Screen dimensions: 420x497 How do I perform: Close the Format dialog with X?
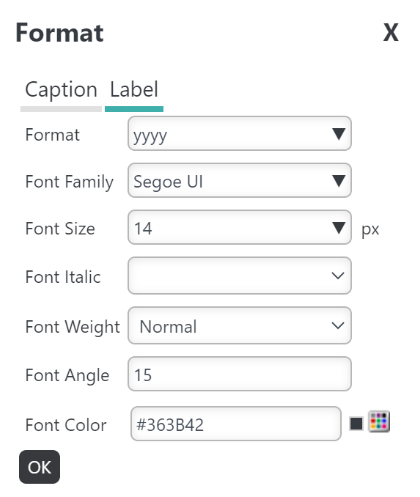point(391,33)
